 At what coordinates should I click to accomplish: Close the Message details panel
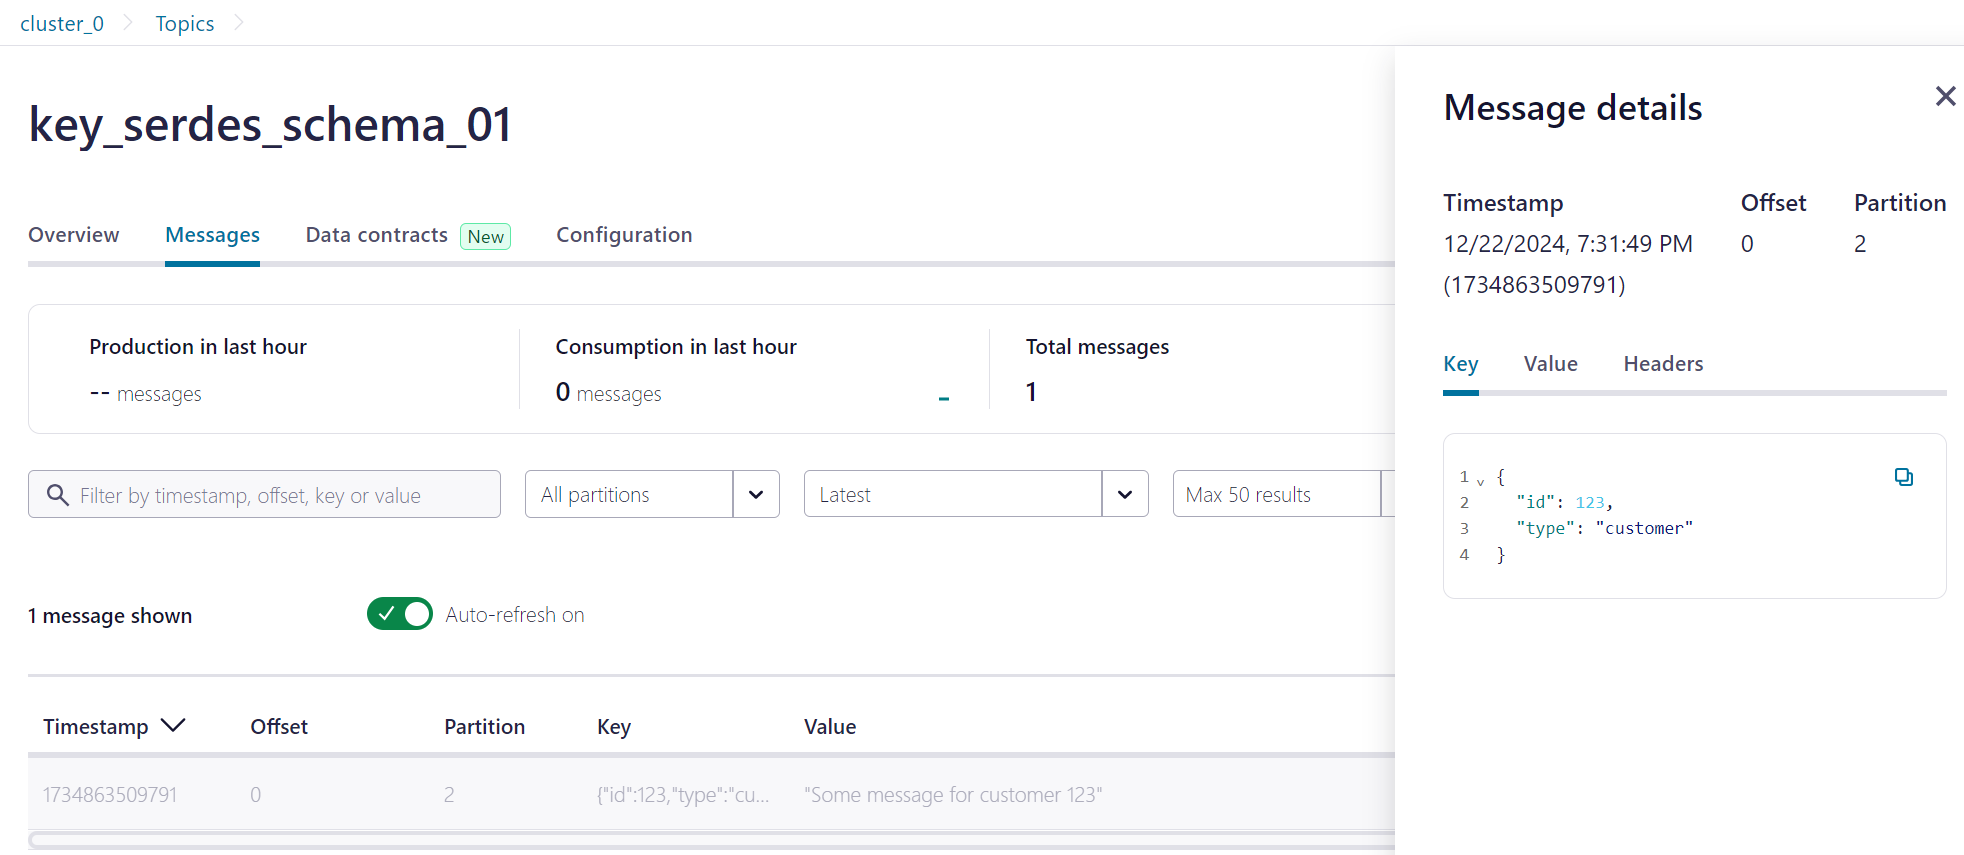pyautogui.click(x=1945, y=96)
